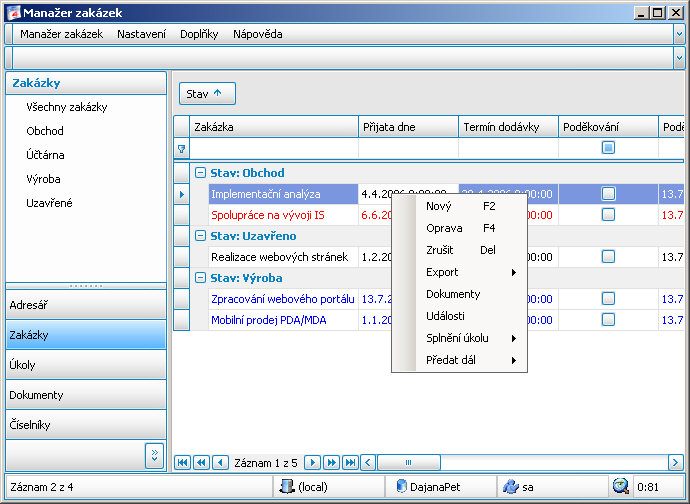Click the app icon in title bar
Viewport: 690px width, 504px height.
tap(14, 13)
